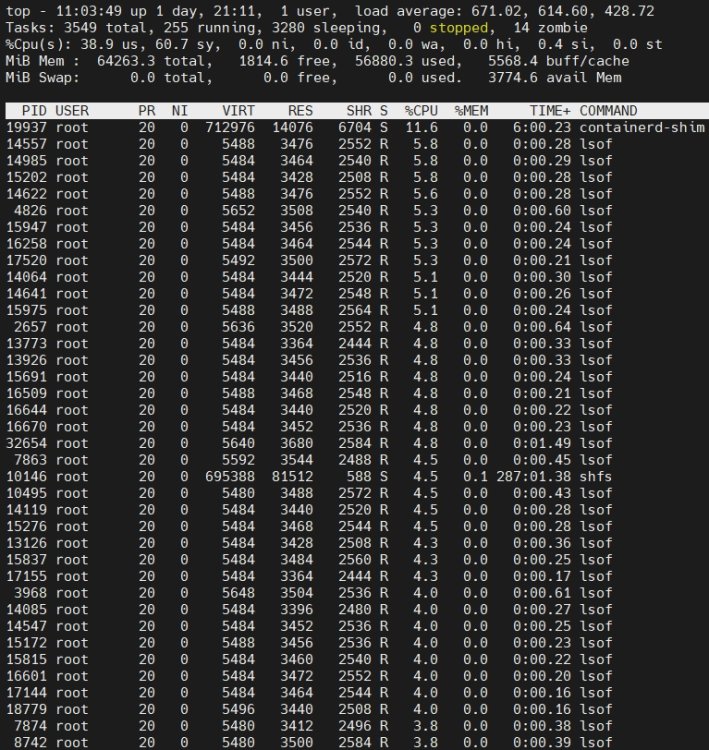Click PID 19937 in the process list
The image size is (709, 750).
point(27,128)
